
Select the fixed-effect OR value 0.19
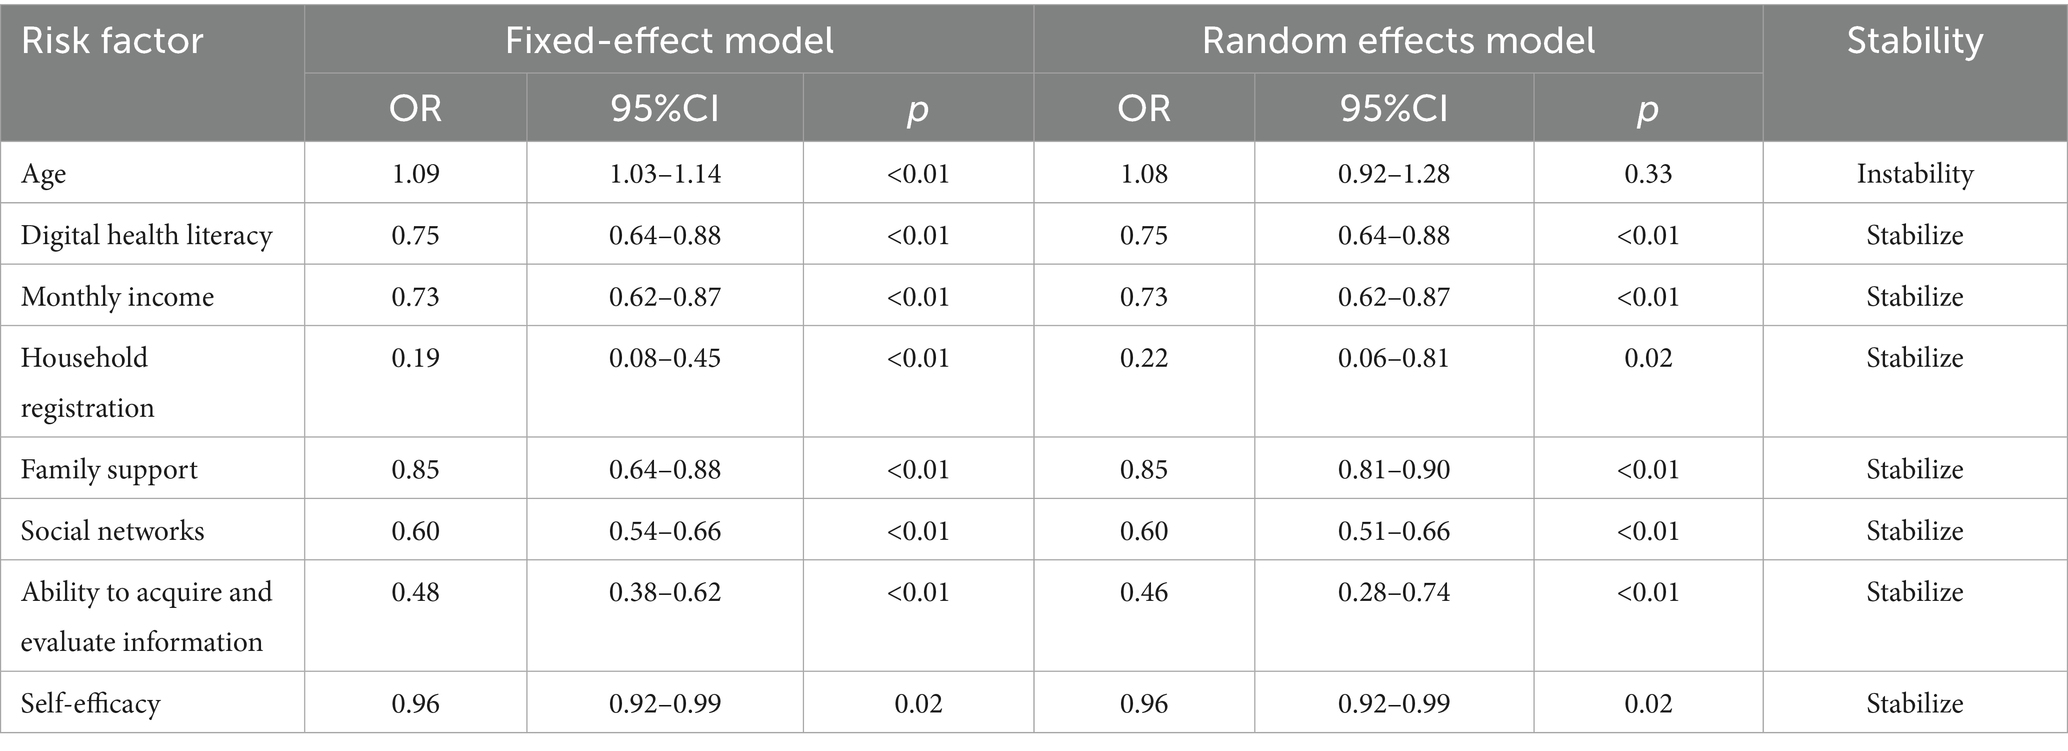(415, 358)
